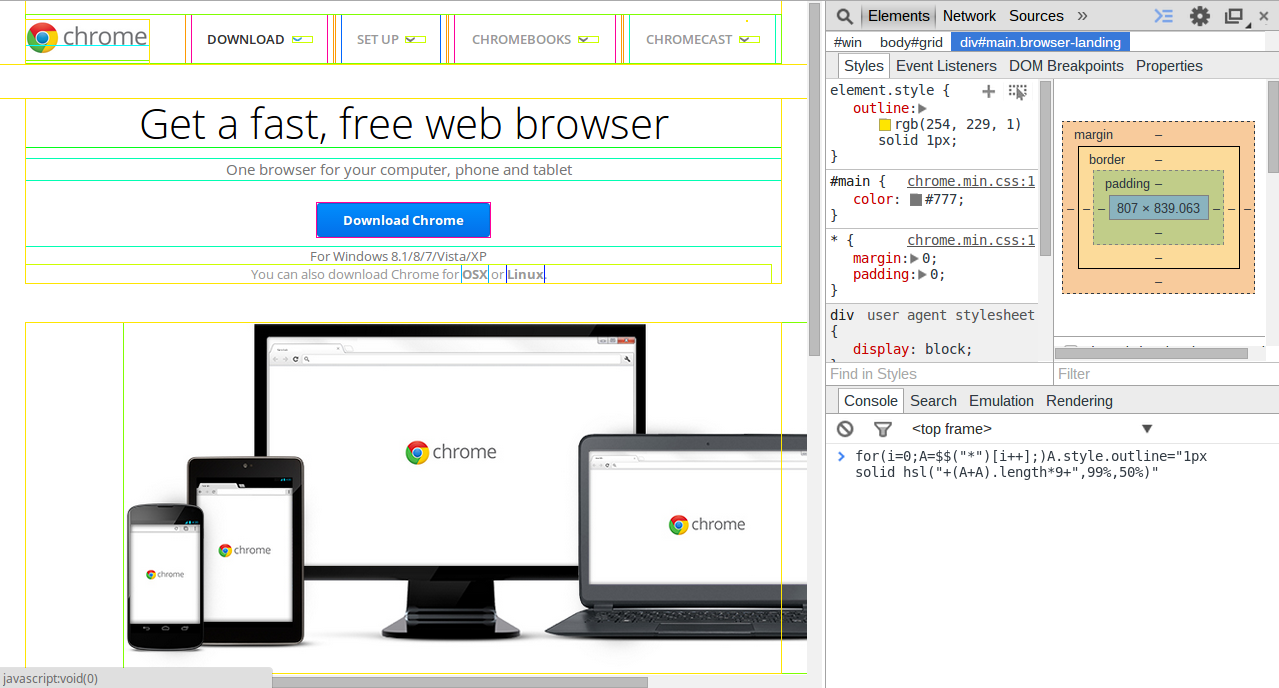Open the top frame context dropdown
The width and height of the screenshot is (1279, 688).
coord(1031,429)
